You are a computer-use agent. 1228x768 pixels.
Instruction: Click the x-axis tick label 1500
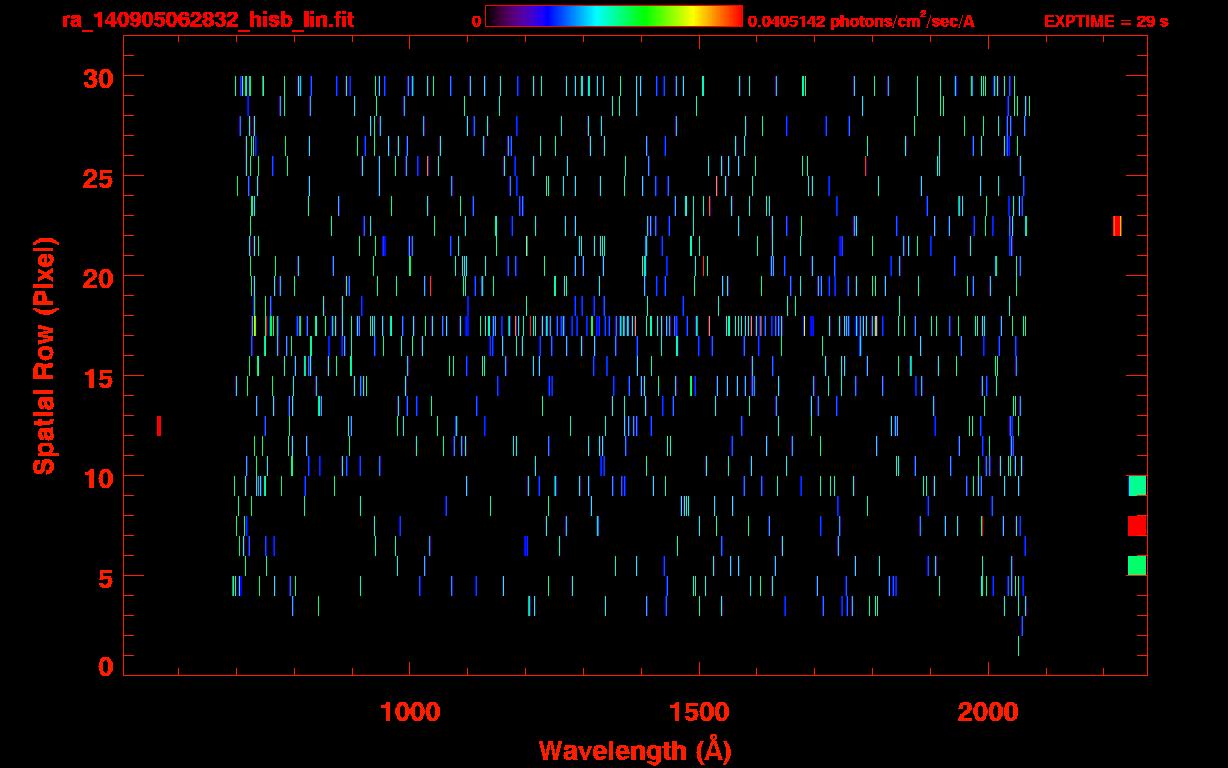(x=699, y=711)
